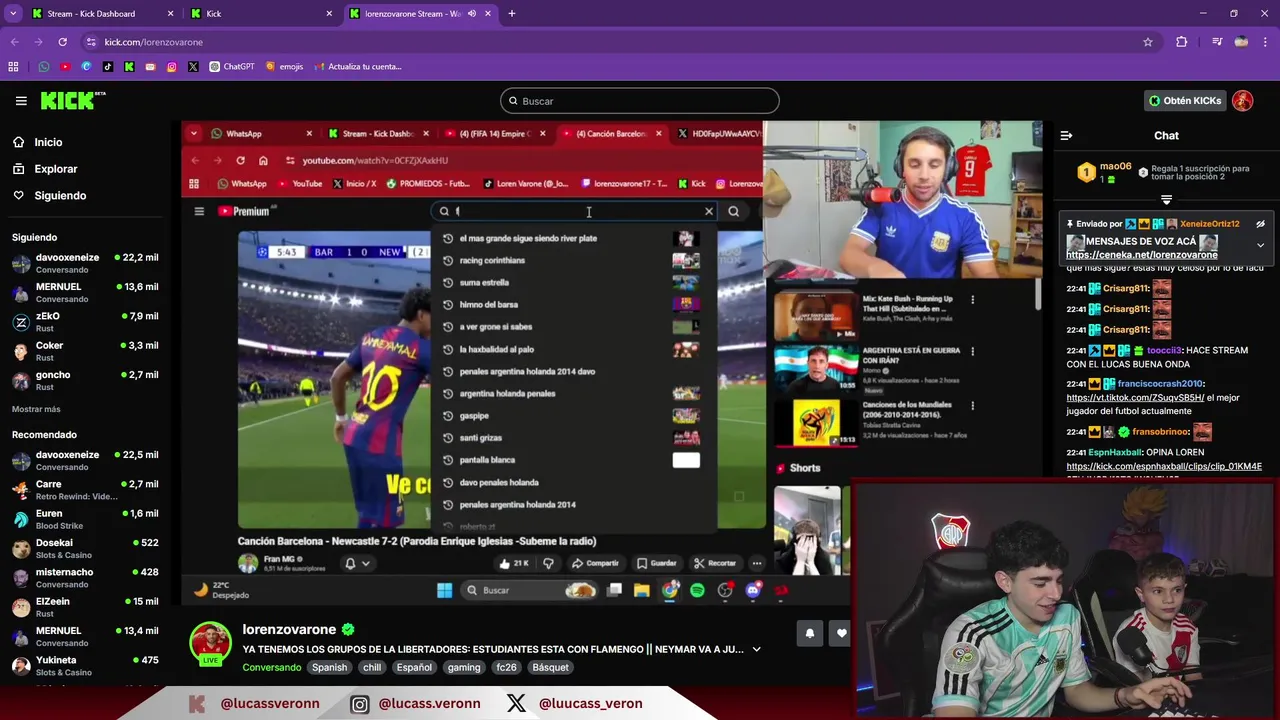Select the chill tag

click(x=372, y=667)
